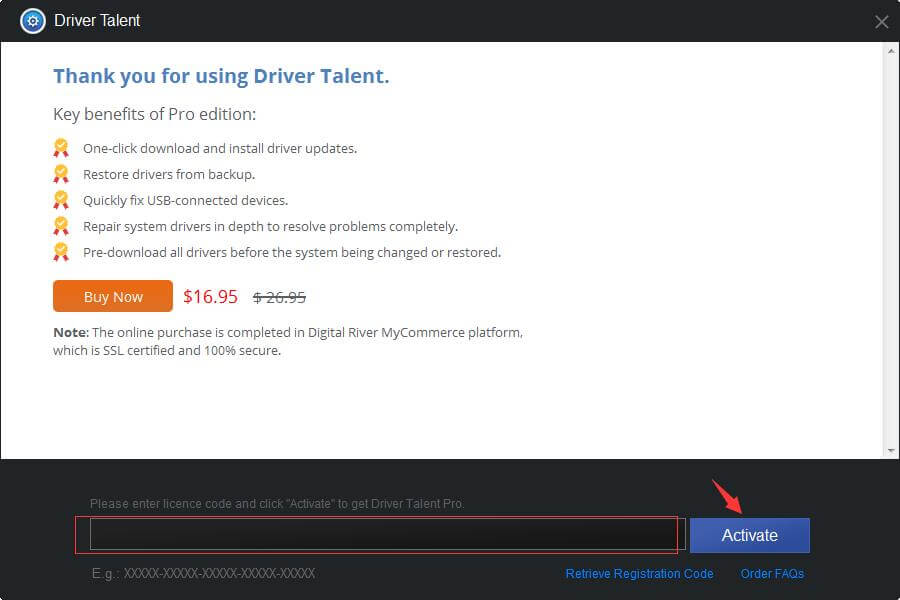Viewport: 900px width, 600px height.
Task: Click the crossed-out $26.95 price
Action: tap(280, 297)
